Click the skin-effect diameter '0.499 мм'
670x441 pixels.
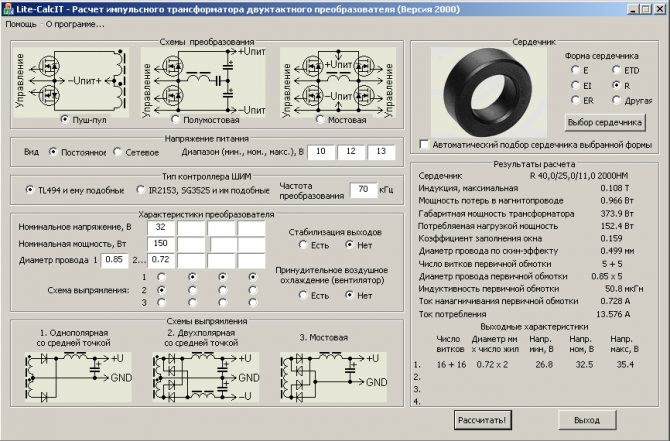pyautogui.click(x=617, y=251)
